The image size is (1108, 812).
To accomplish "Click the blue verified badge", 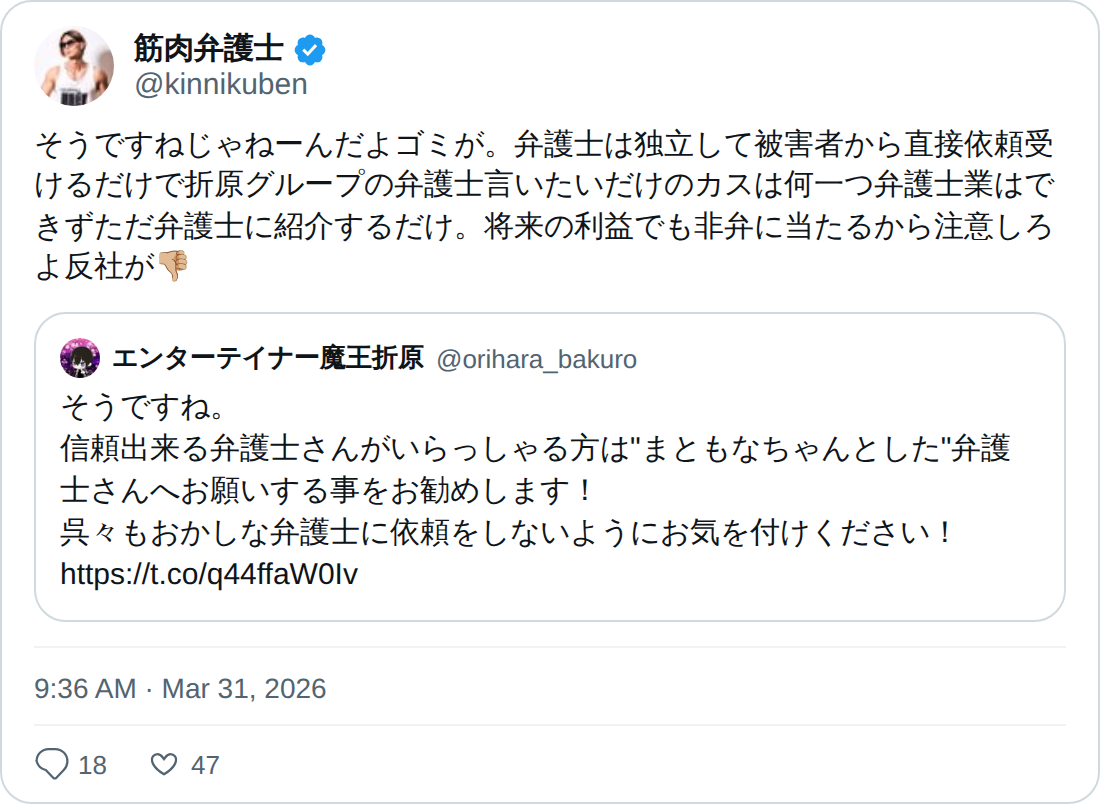I will tap(310, 49).
